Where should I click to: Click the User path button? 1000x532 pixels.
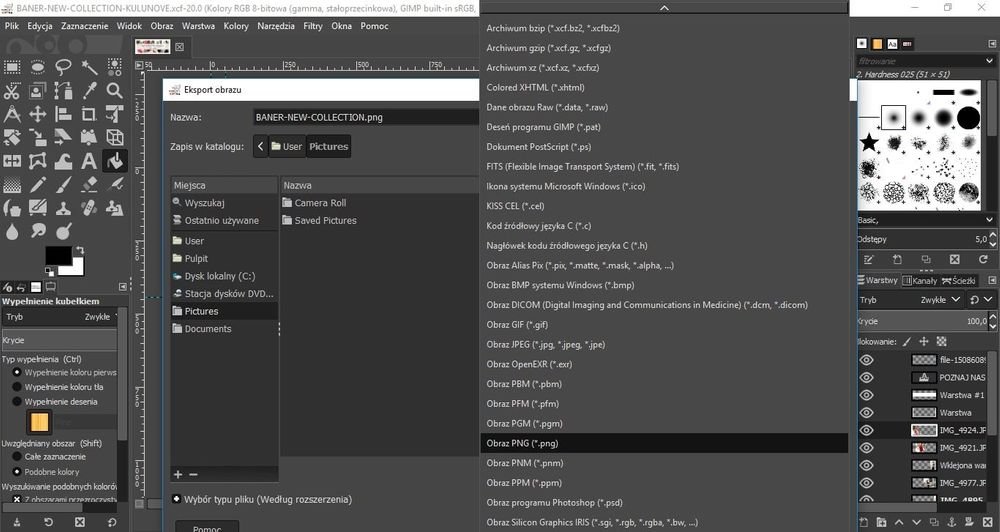pos(287,146)
